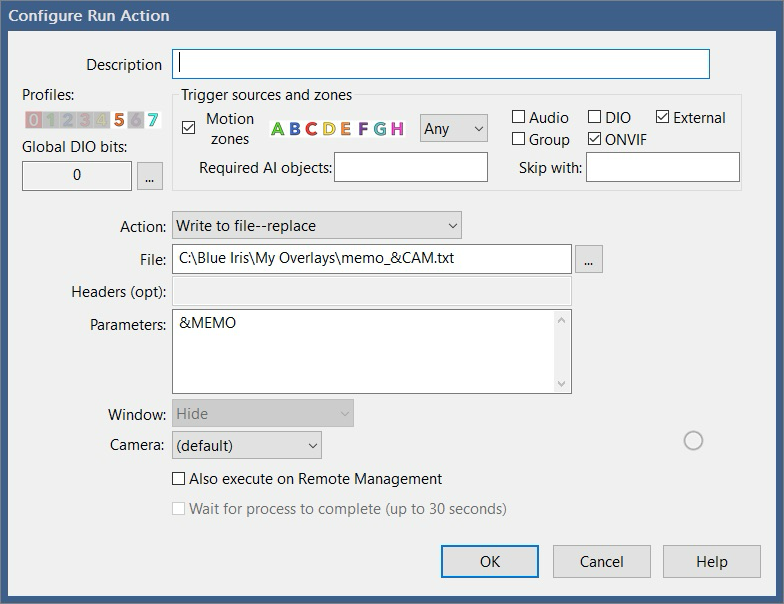Viewport: 784px width, 604px height.
Task: Select motion zone C letter
Action: point(311,129)
